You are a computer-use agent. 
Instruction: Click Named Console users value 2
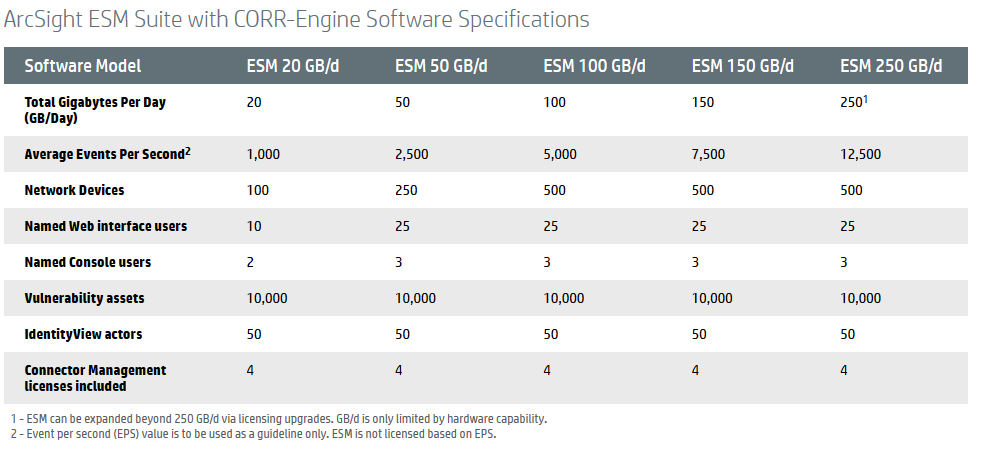(x=251, y=262)
